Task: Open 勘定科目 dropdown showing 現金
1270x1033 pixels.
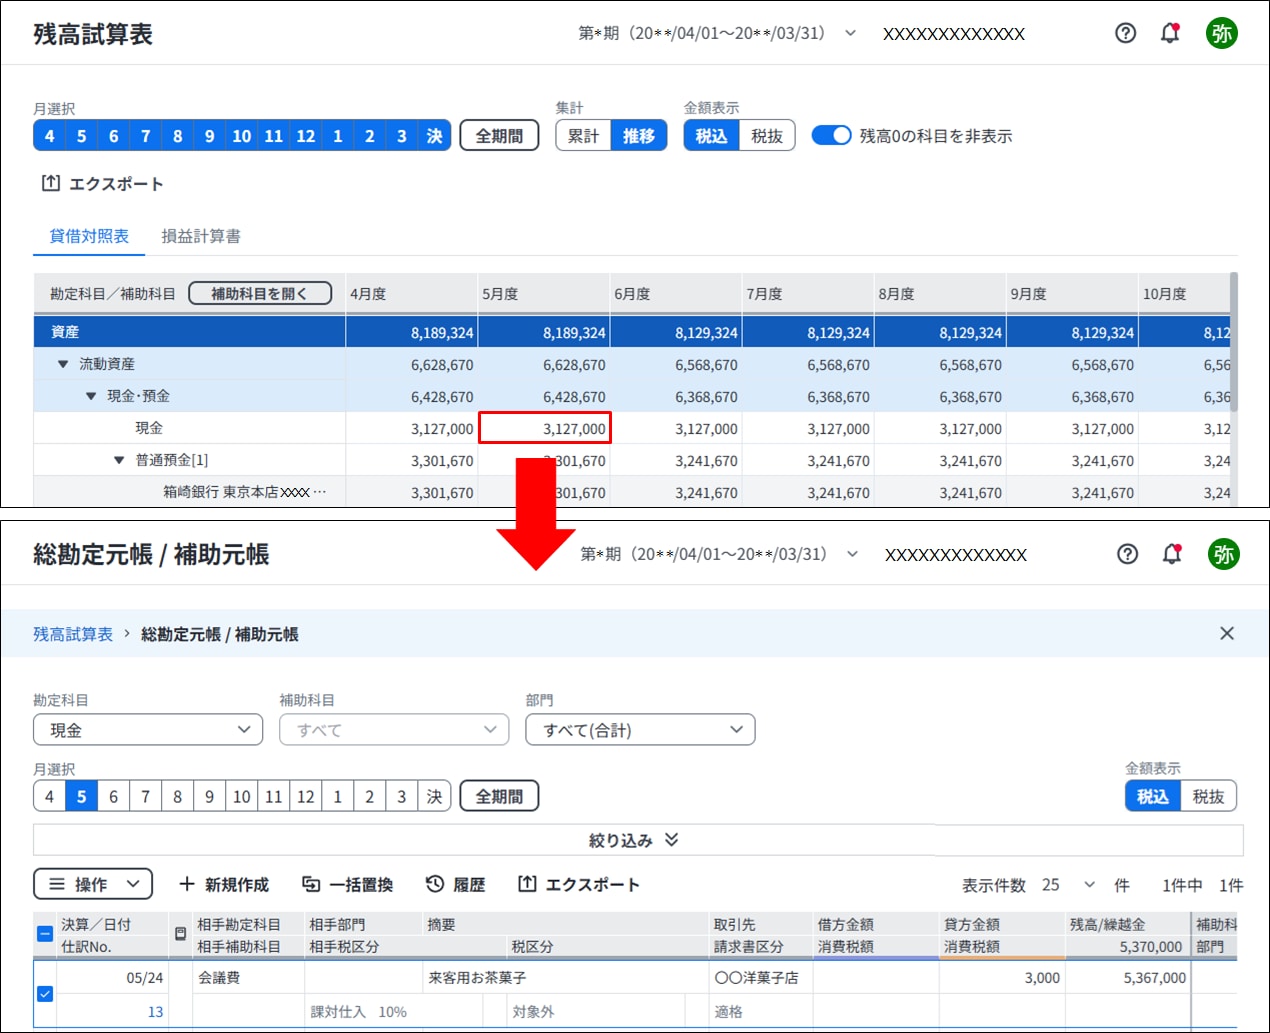Action: tap(148, 730)
